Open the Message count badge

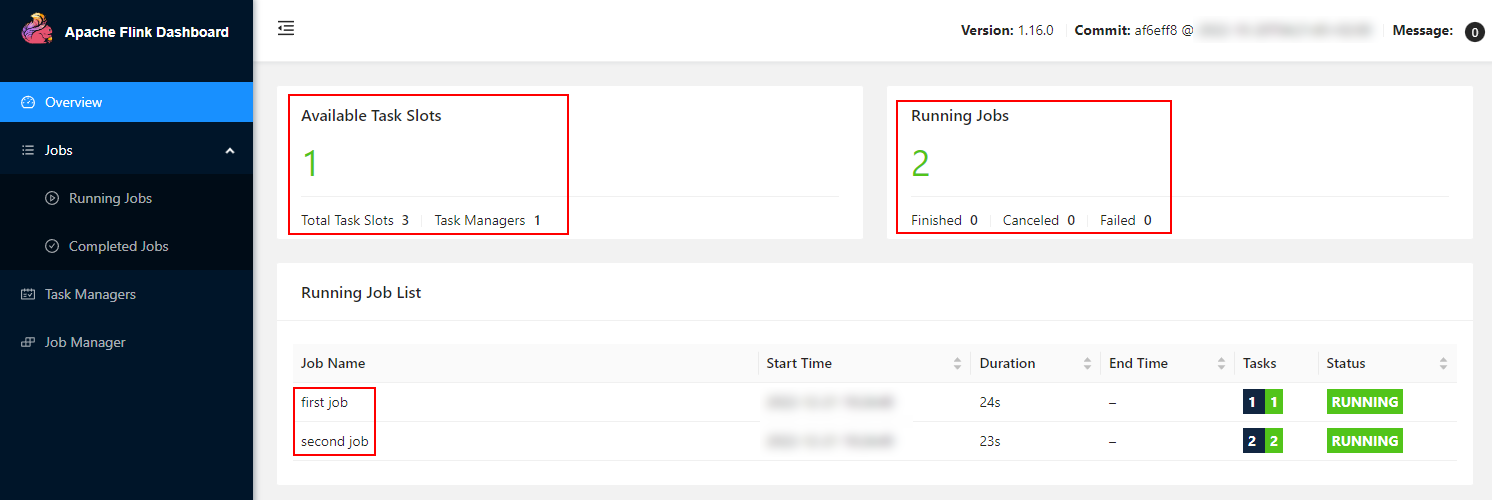pyautogui.click(x=1474, y=32)
